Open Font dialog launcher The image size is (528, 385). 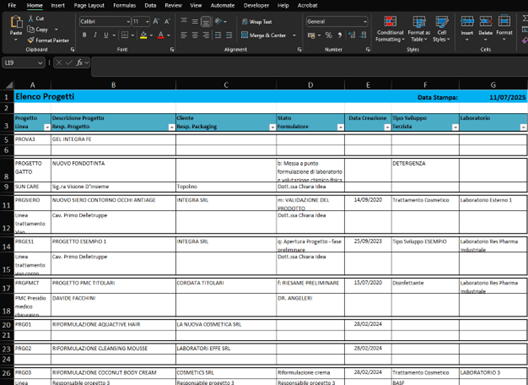pyautogui.click(x=172, y=50)
